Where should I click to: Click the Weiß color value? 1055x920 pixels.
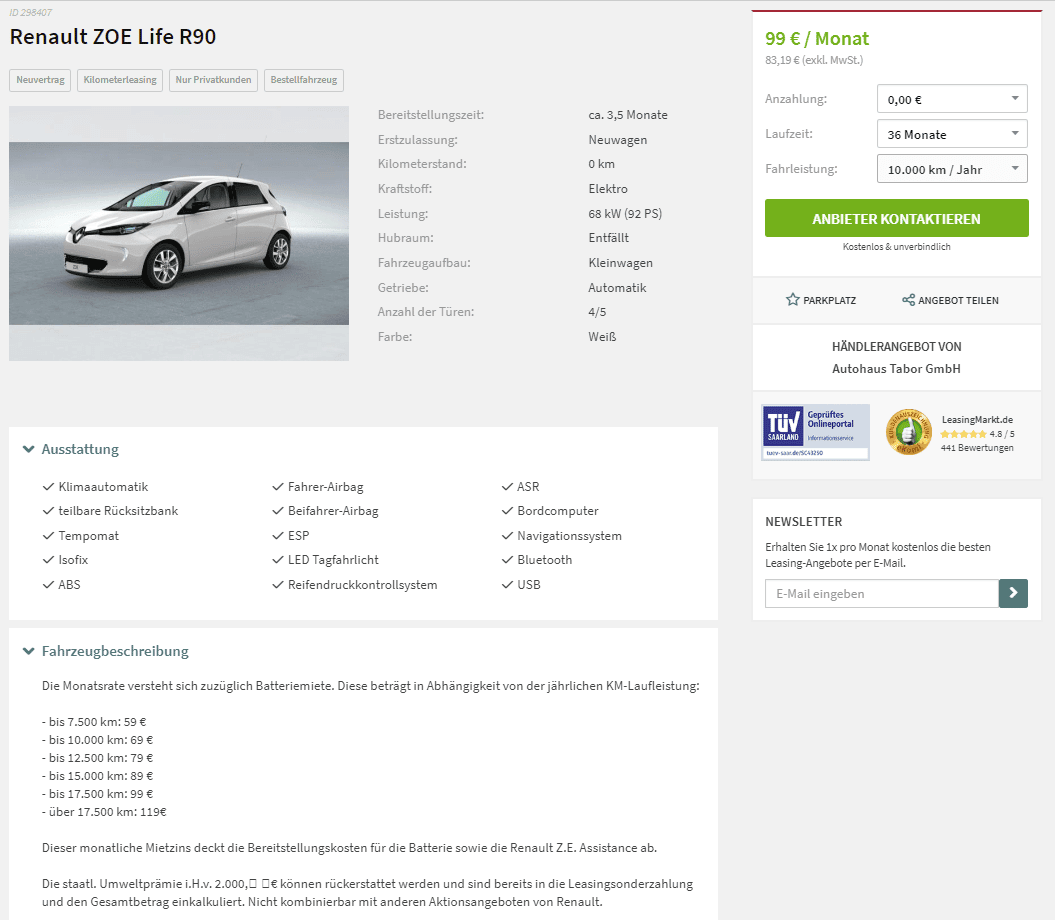pos(602,337)
